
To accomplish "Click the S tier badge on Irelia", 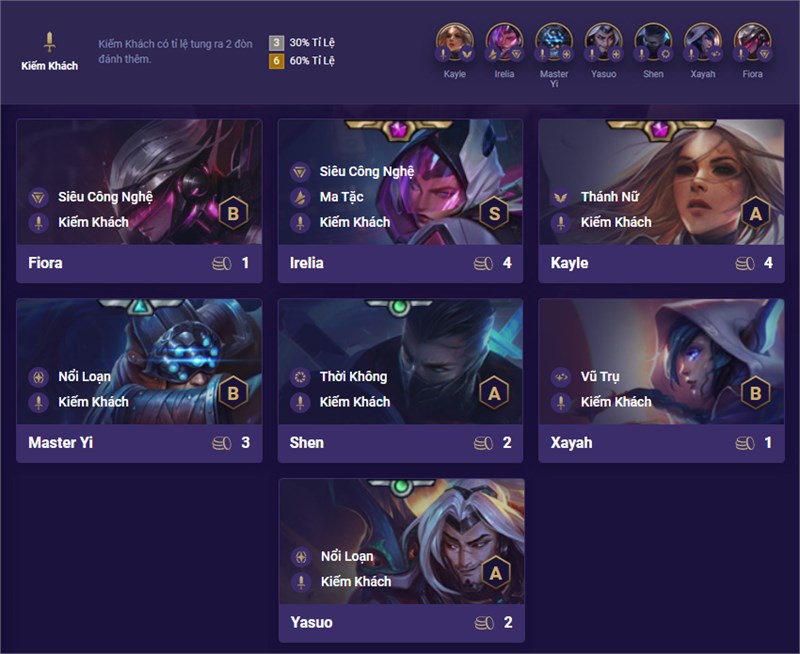I will click(494, 213).
